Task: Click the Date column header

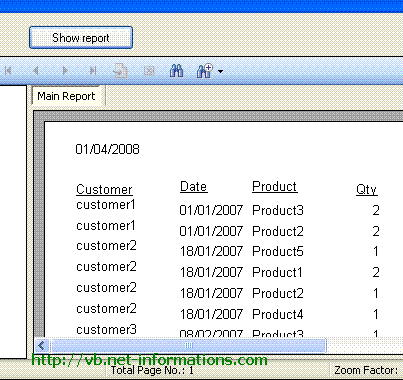Action: pyautogui.click(x=194, y=186)
